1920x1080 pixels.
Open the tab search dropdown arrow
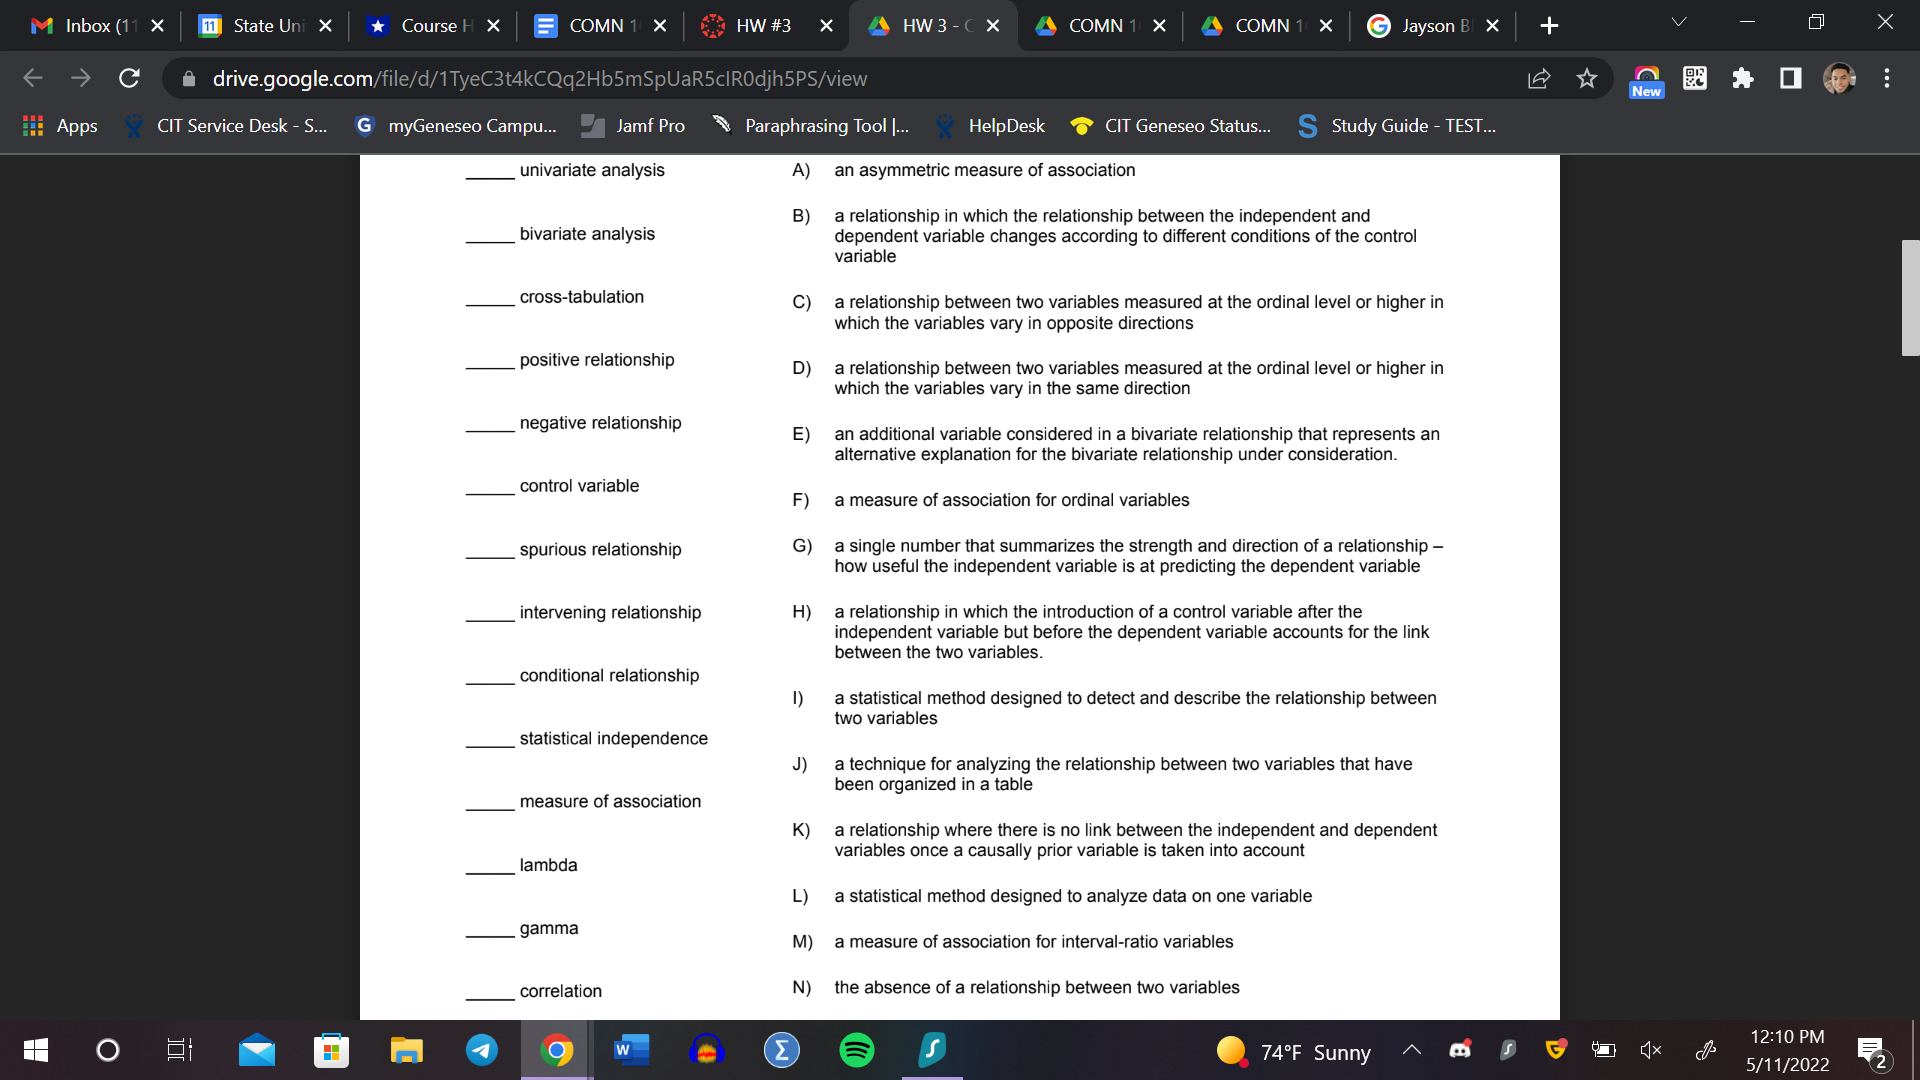click(1678, 22)
